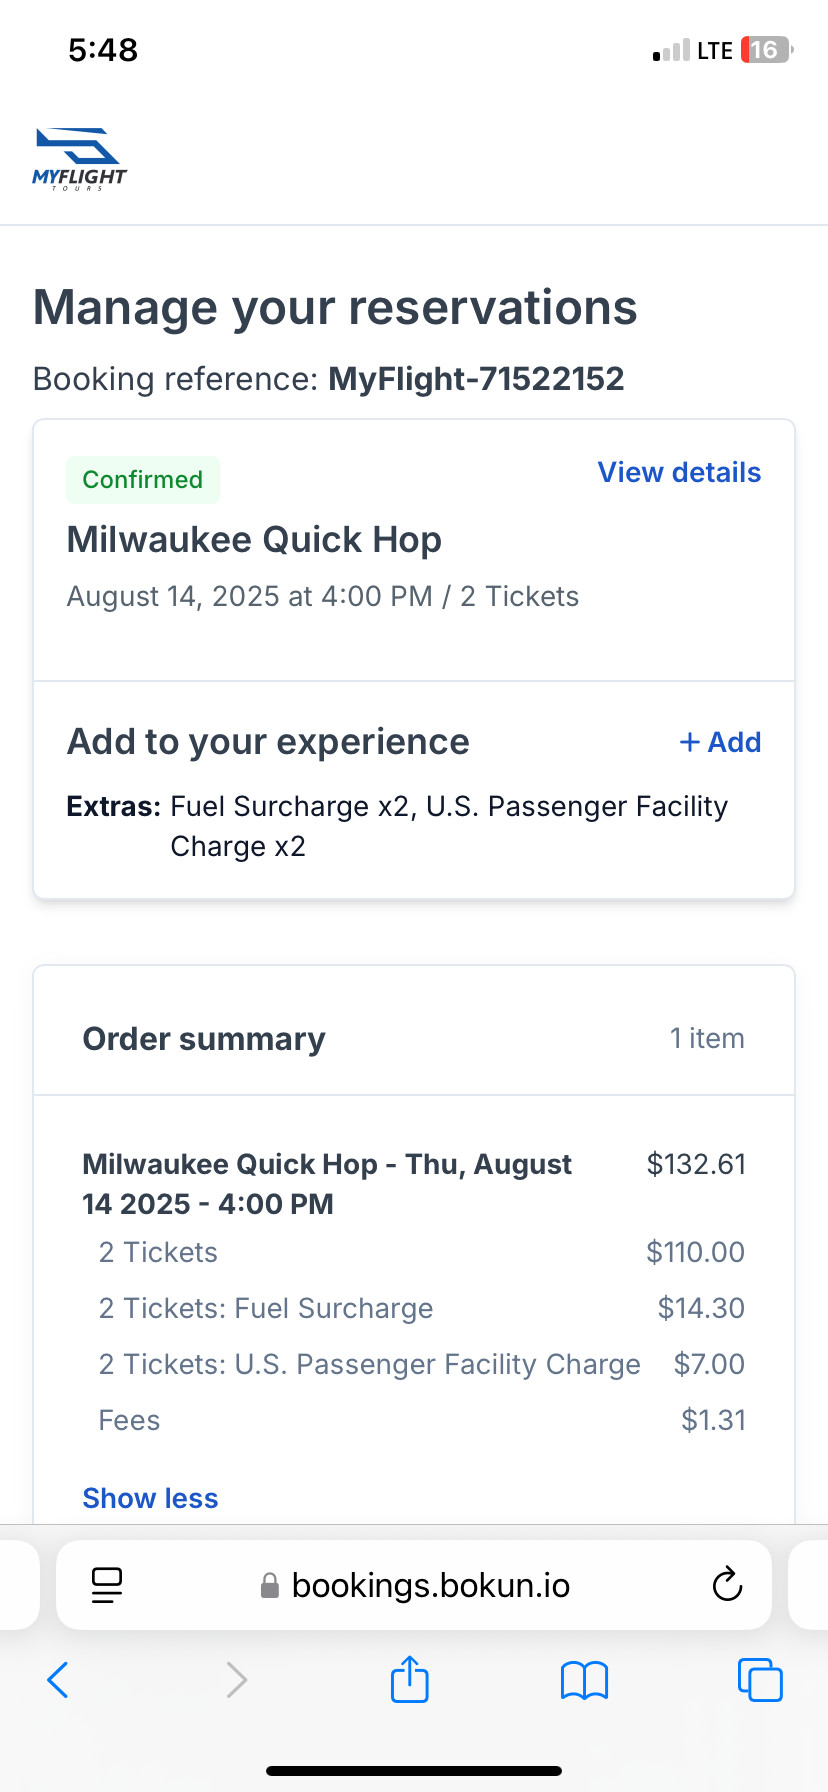The width and height of the screenshot is (828, 1792).
Task: Open the Safari share sheet
Action: pos(409,1679)
